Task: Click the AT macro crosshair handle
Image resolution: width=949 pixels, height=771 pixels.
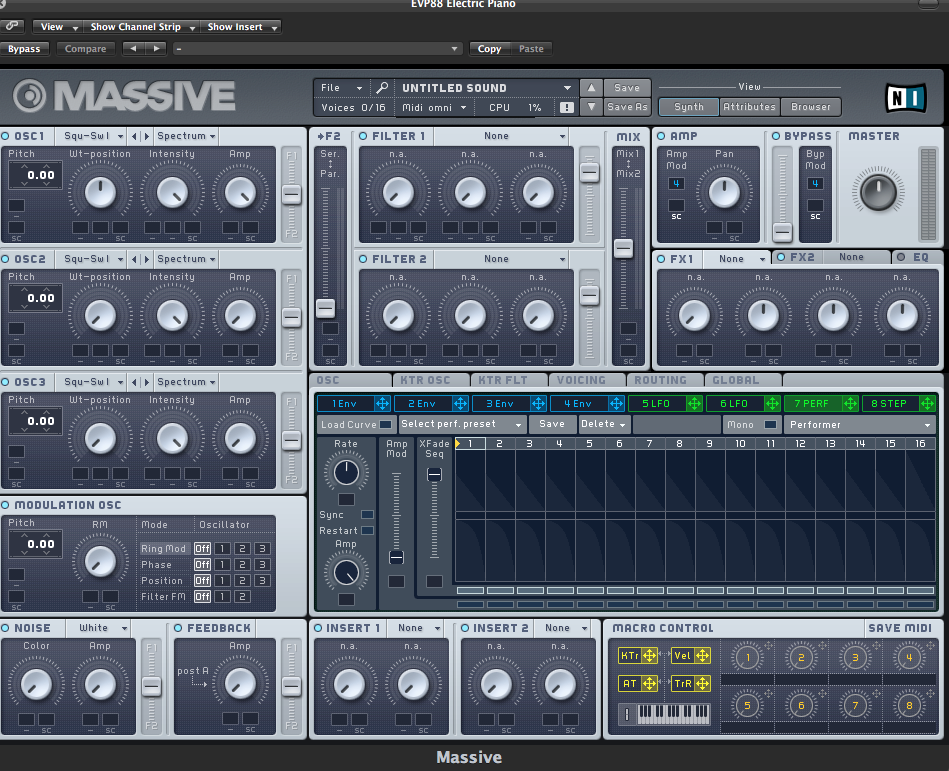Action: tap(649, 683)
